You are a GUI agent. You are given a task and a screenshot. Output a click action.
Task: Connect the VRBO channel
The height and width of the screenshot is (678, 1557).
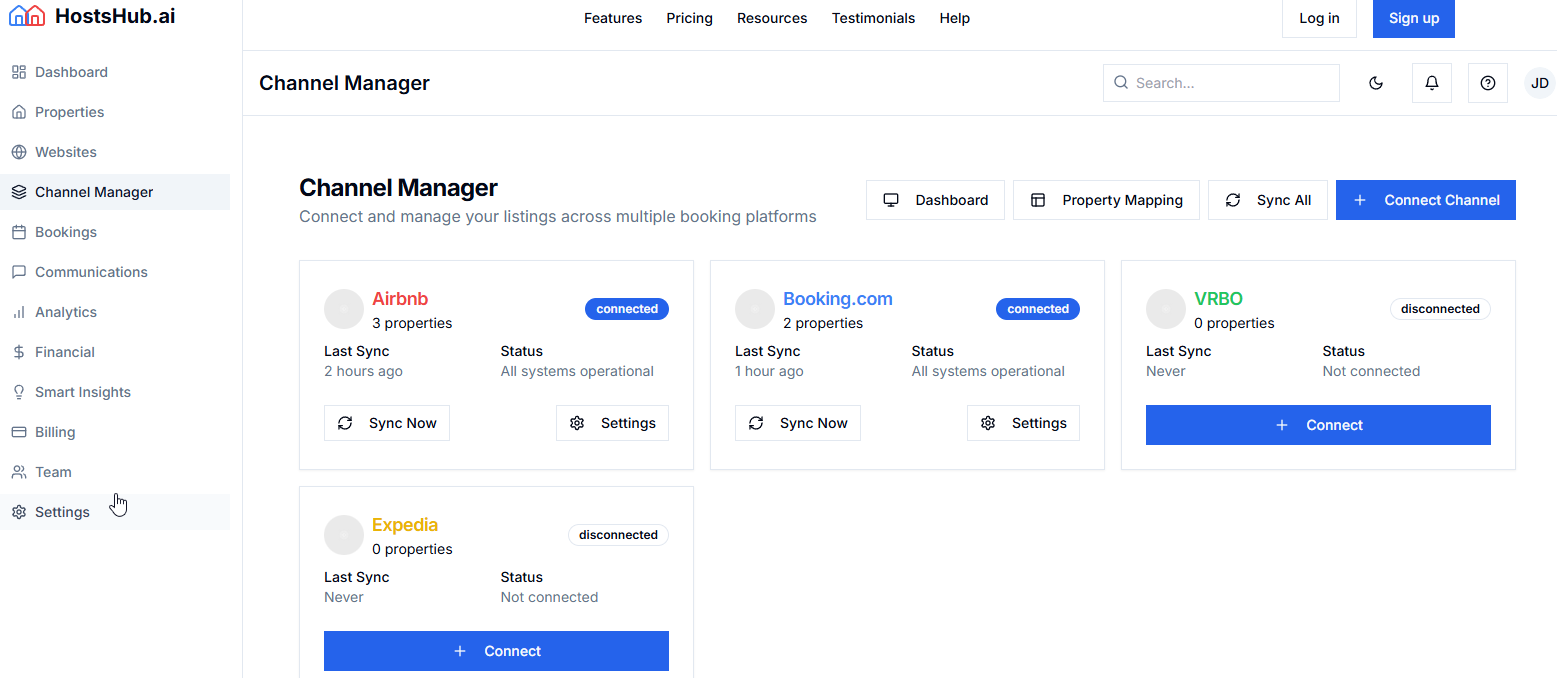click(1318, 424)
